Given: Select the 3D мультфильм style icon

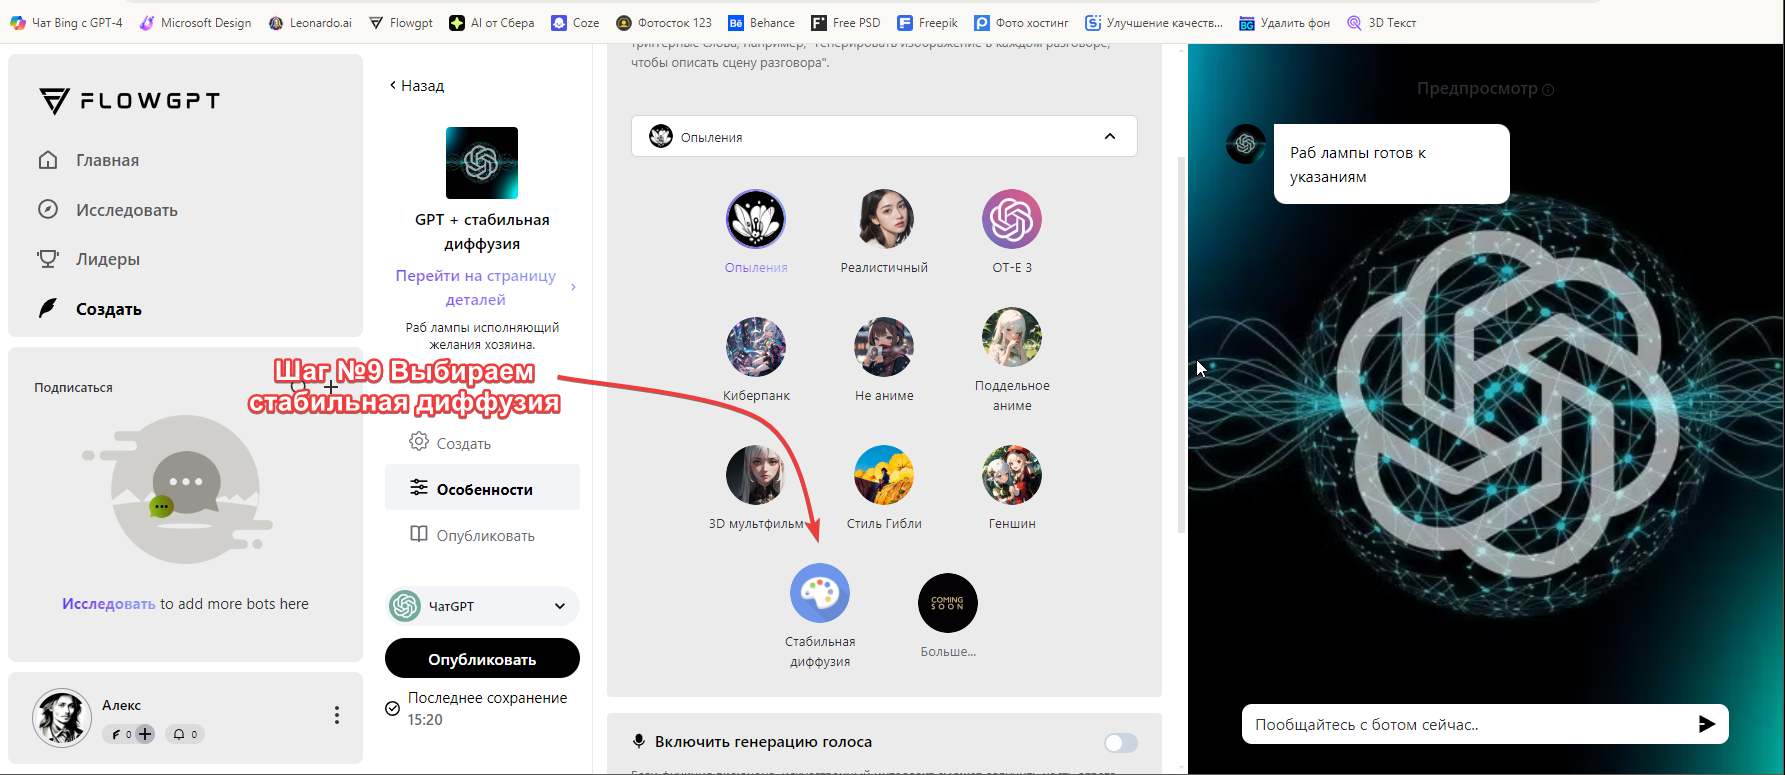Looking at the screenshot, I should [x=755, y=475].
